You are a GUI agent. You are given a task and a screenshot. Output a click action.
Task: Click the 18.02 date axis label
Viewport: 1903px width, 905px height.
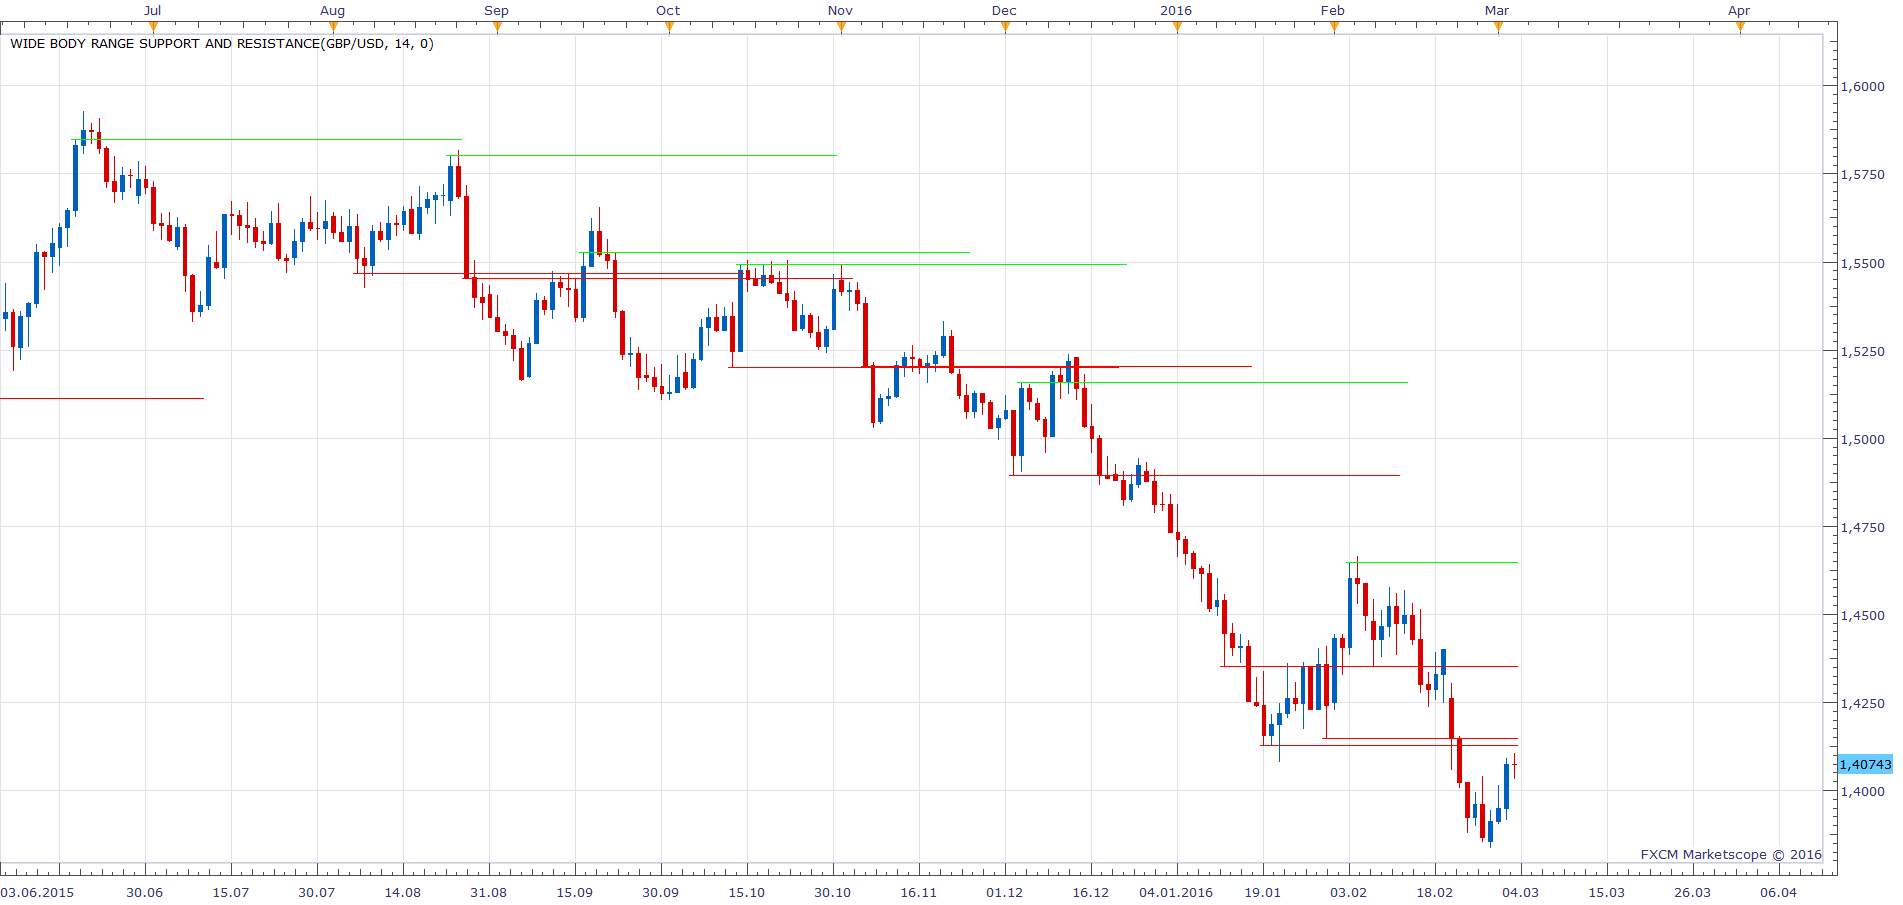[x=1435, y=892]
